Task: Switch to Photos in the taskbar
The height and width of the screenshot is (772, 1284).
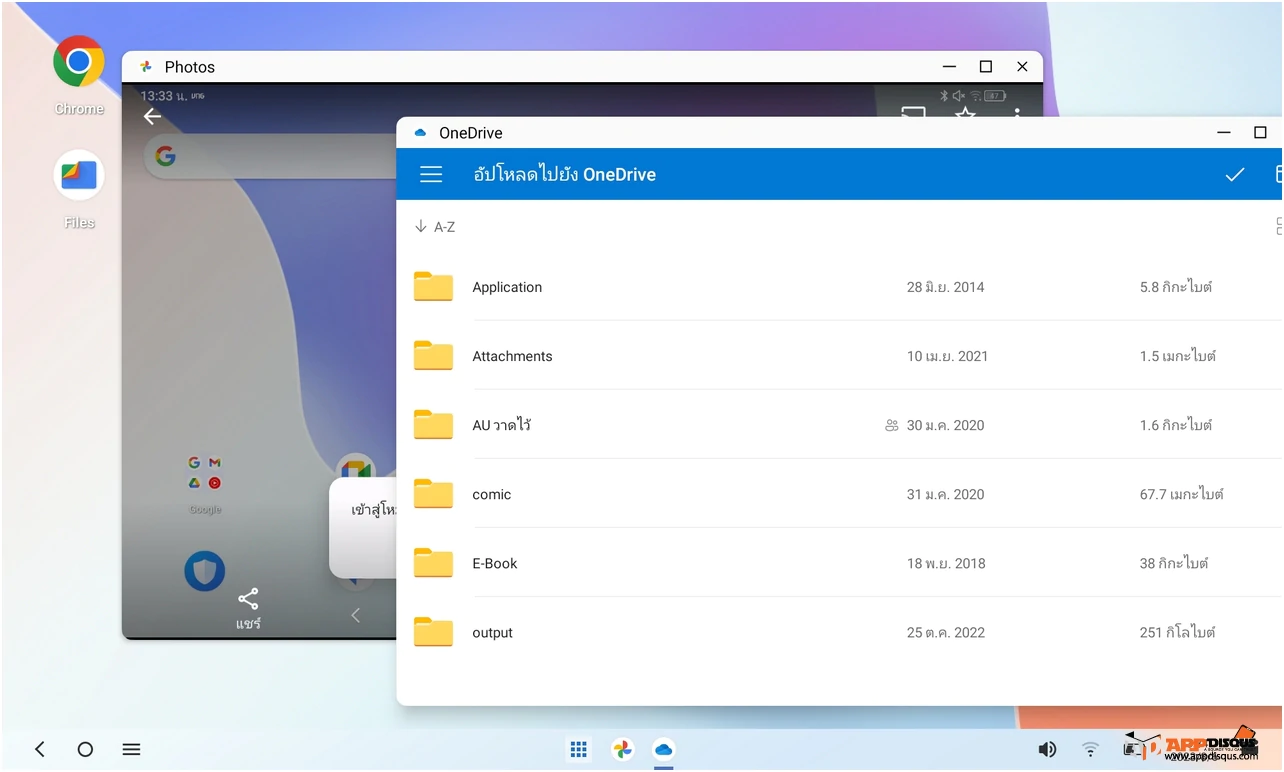Action: (x=622, y=749)
